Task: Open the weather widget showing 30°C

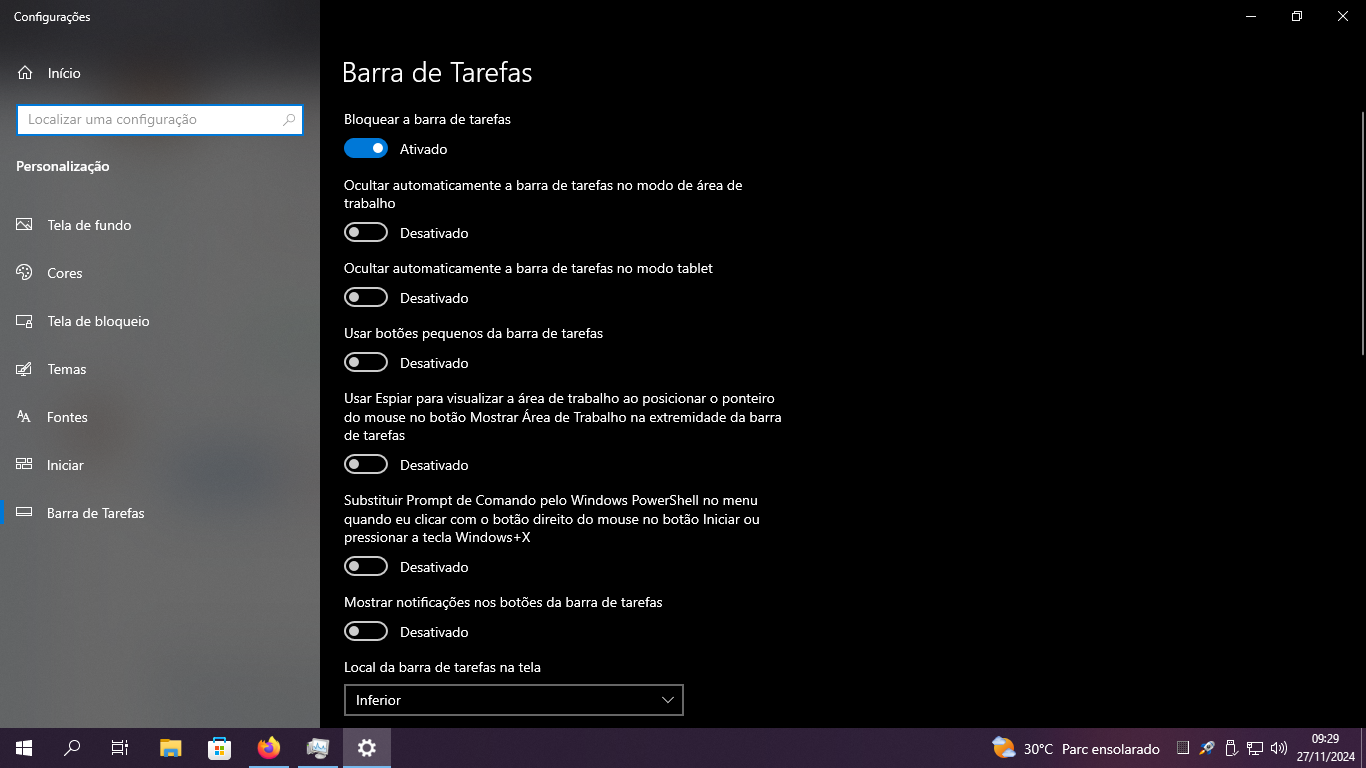Action: (x=1076, y=748)
